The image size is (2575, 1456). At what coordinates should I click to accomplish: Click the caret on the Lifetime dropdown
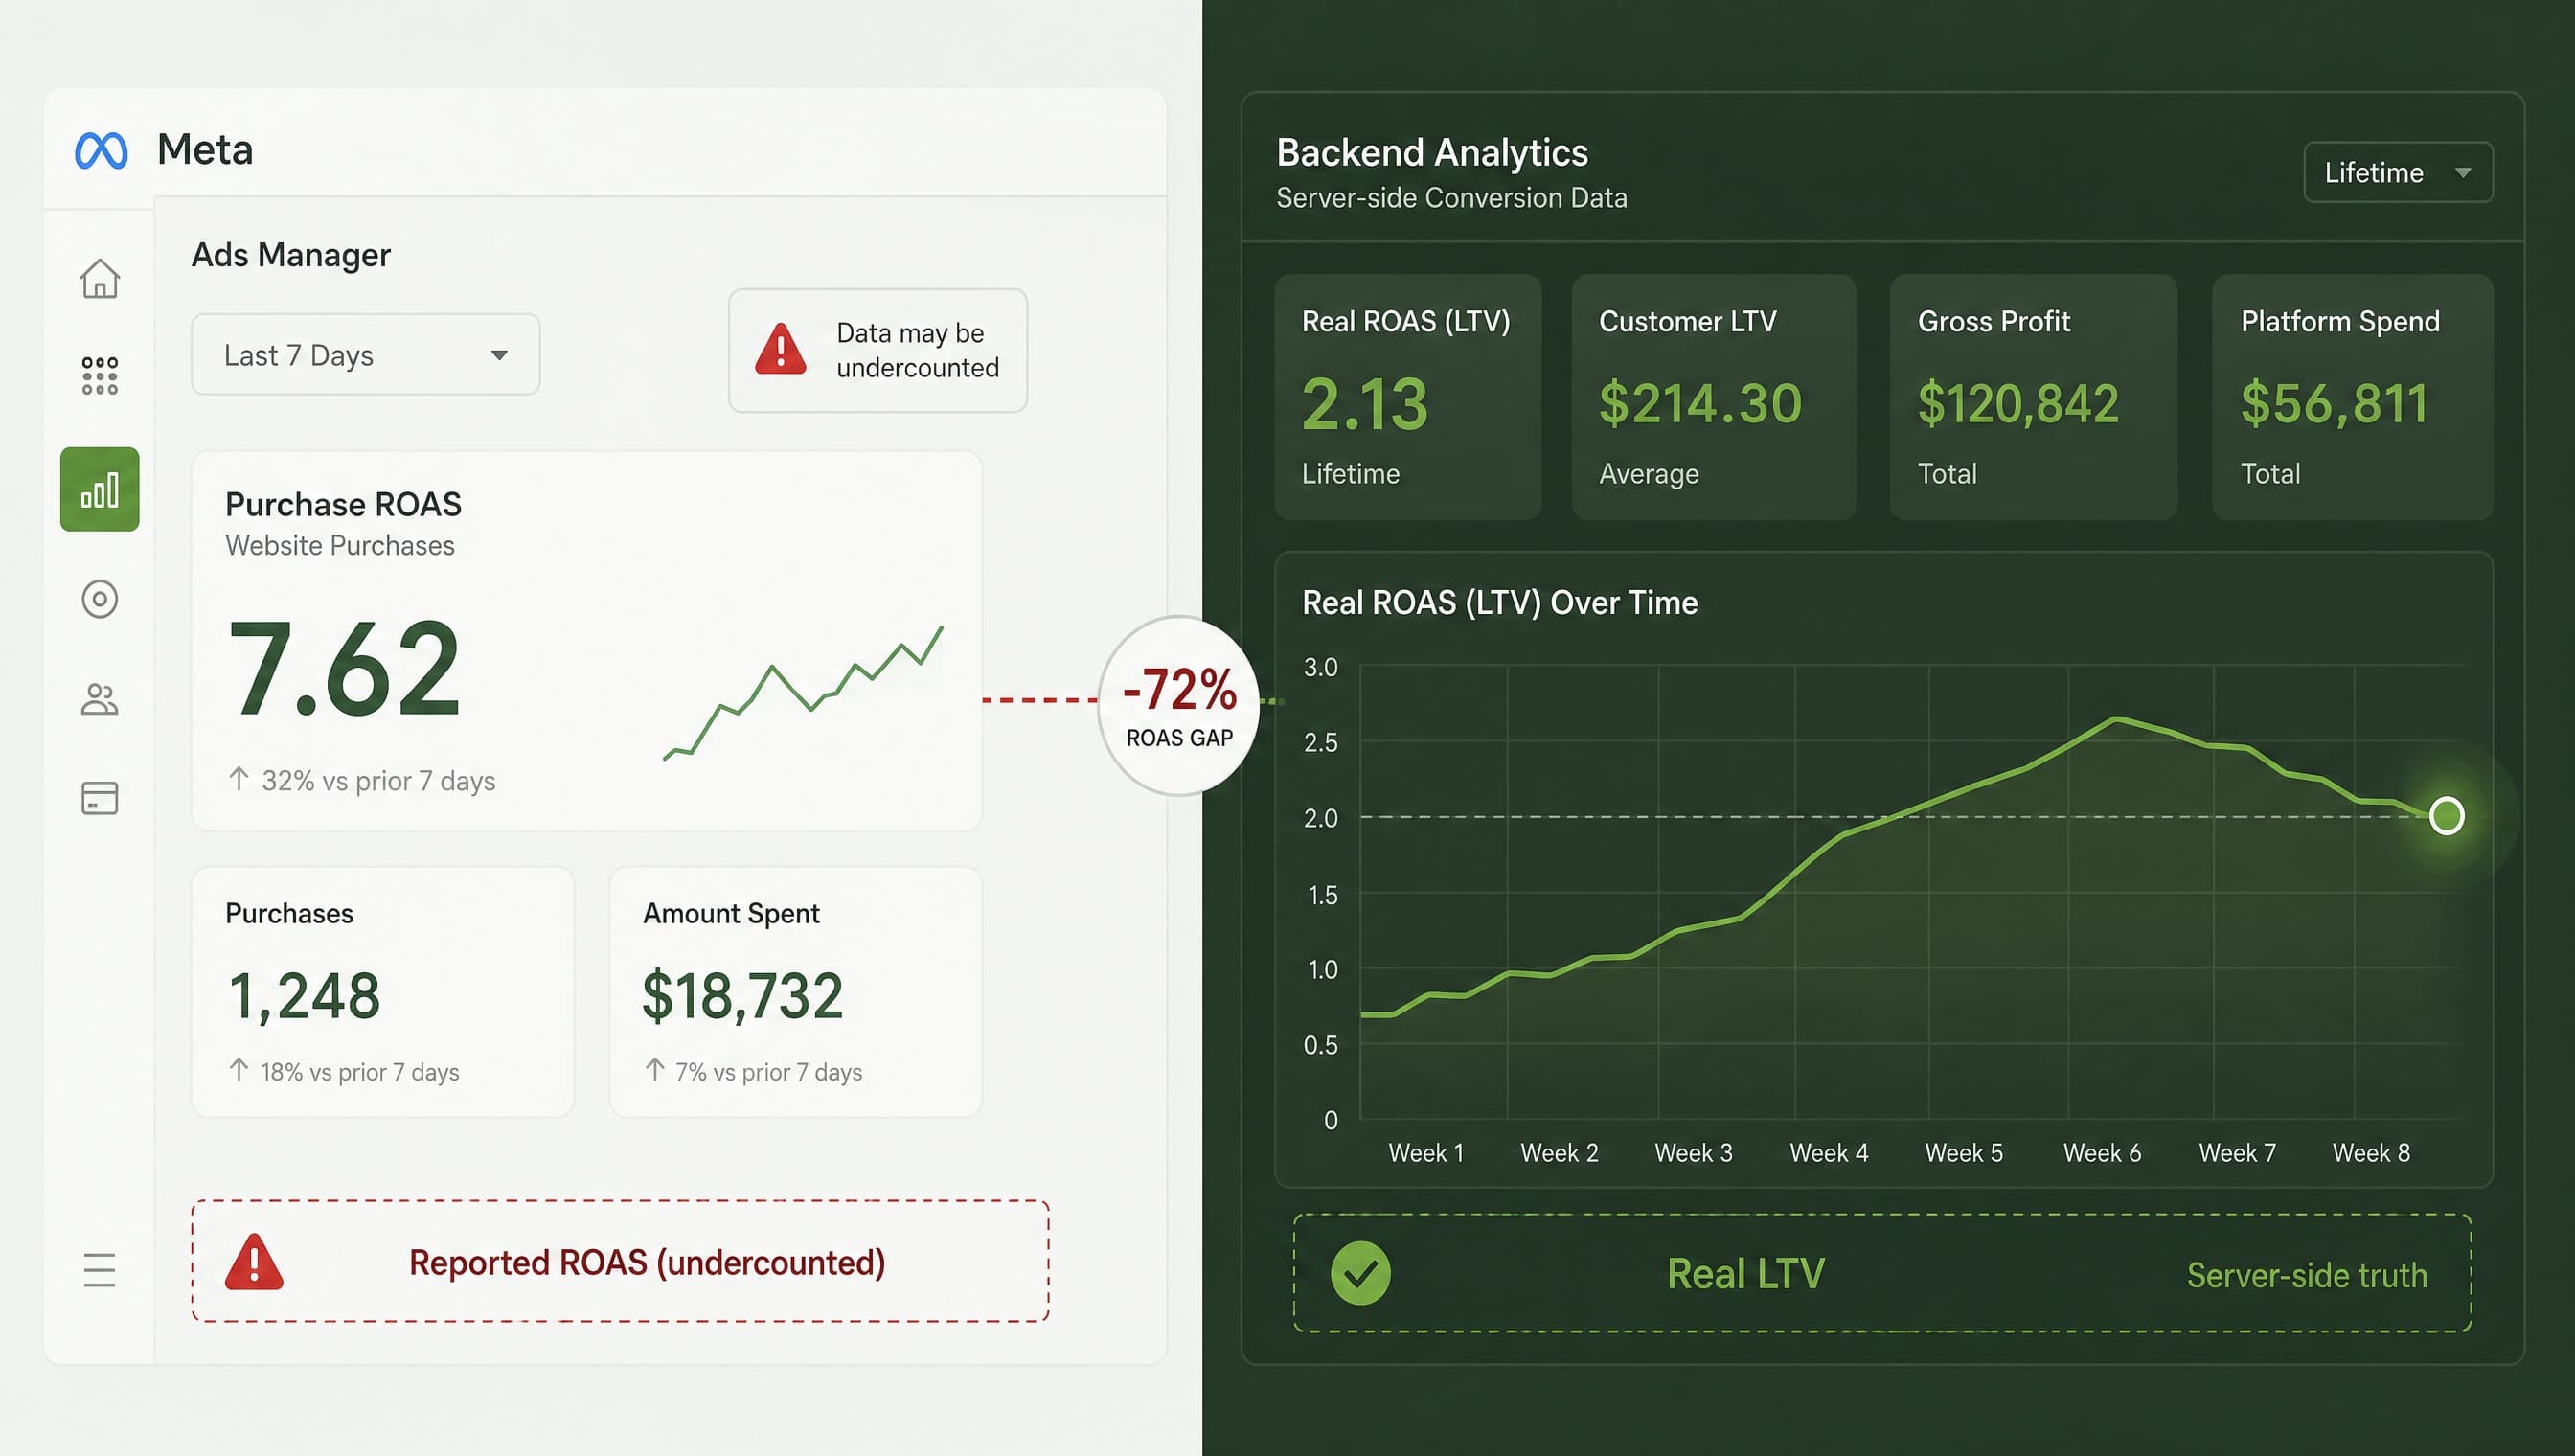point(2464,173)
